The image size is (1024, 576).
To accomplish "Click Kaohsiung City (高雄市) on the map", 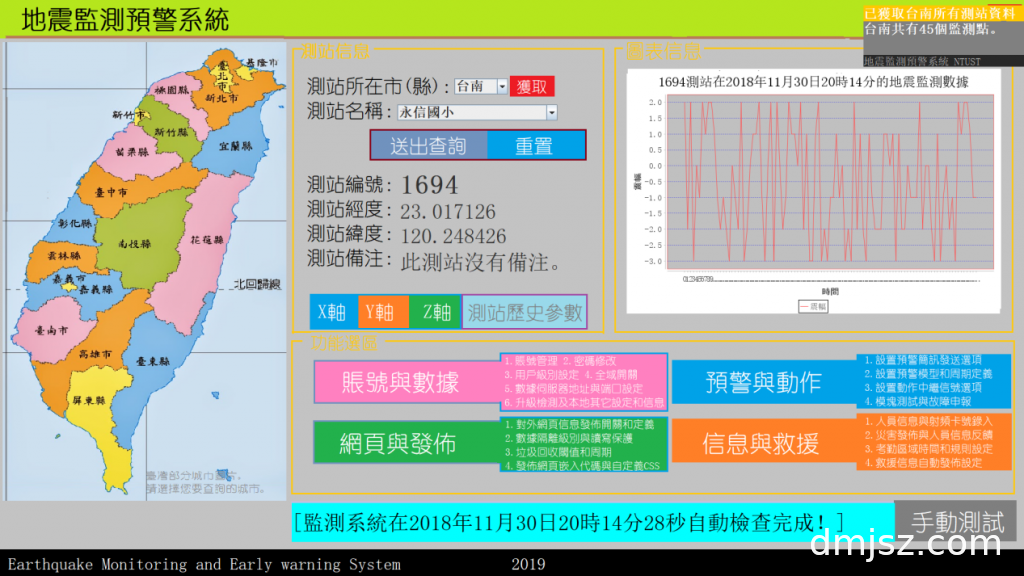I will click(x=109, y=355).
